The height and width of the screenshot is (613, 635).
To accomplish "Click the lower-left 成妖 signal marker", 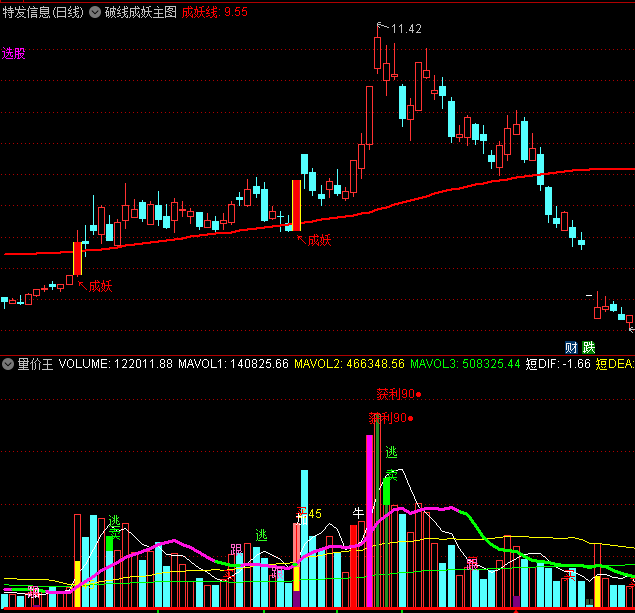I will [x=100, y=286].
